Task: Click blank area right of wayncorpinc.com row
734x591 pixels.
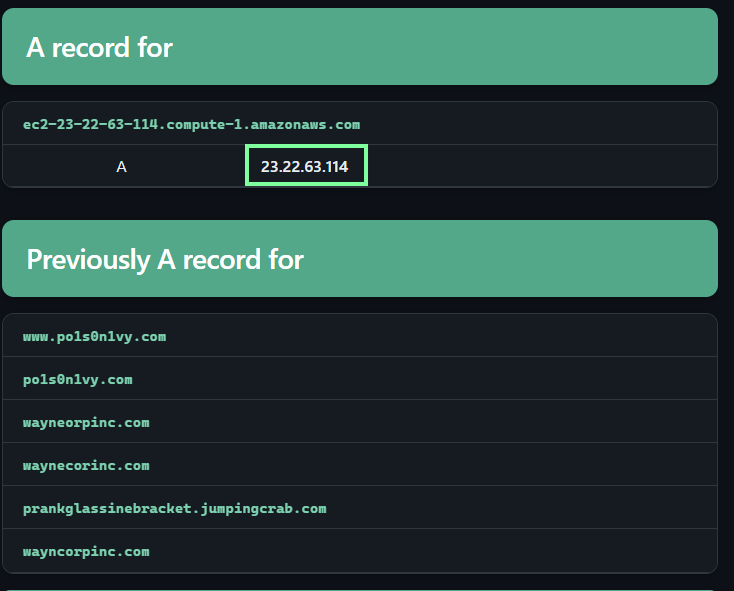Action: point(450,551)
